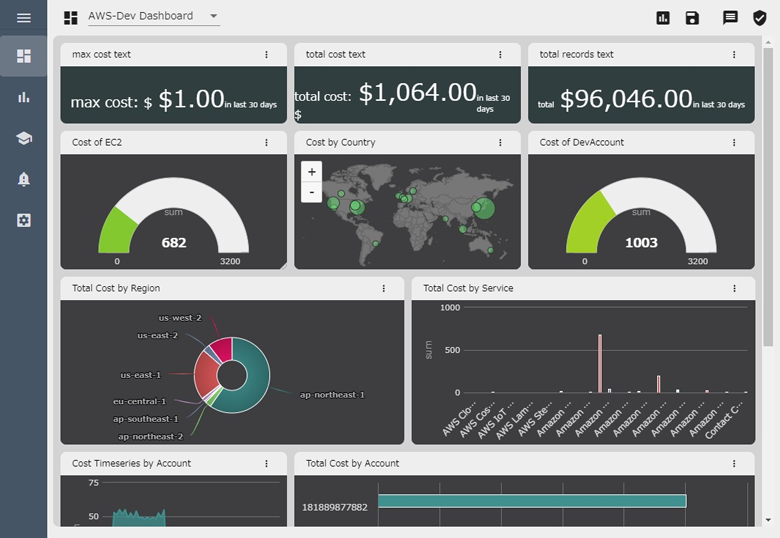The height and width of the screenshot is (538, 780).
Task: Click the $96,046.00 total records value
Action: click(626, 99)
